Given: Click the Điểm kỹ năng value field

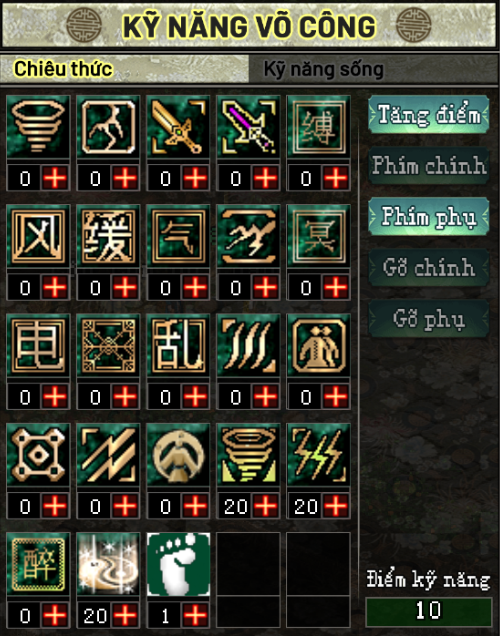Looking at the screenshot, I should (429, 612).
